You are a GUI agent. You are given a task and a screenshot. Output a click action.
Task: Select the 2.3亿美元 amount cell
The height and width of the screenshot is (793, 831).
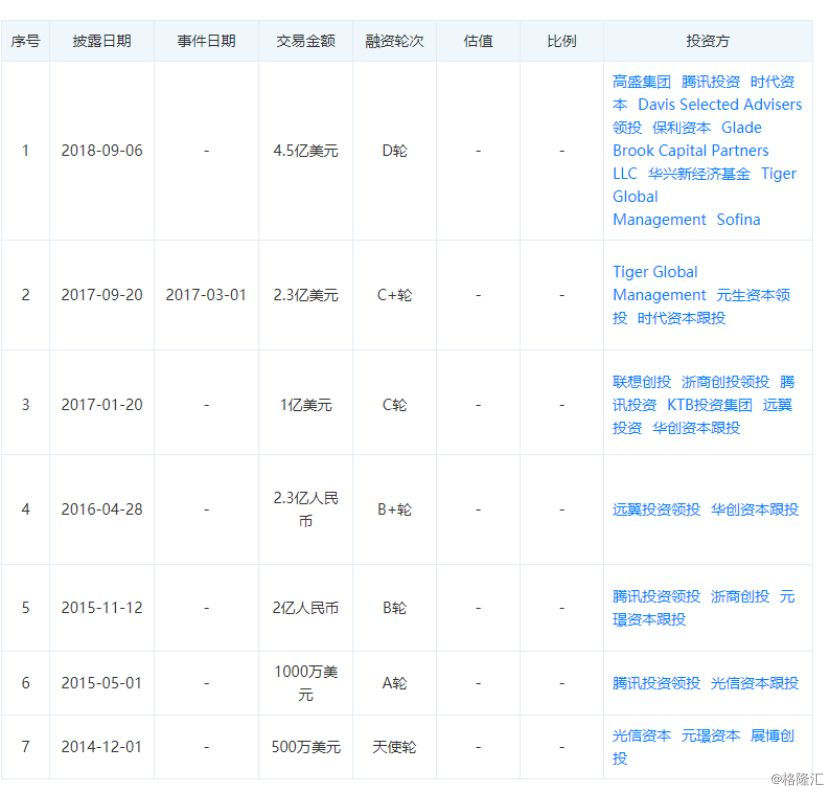click(306, 295)
